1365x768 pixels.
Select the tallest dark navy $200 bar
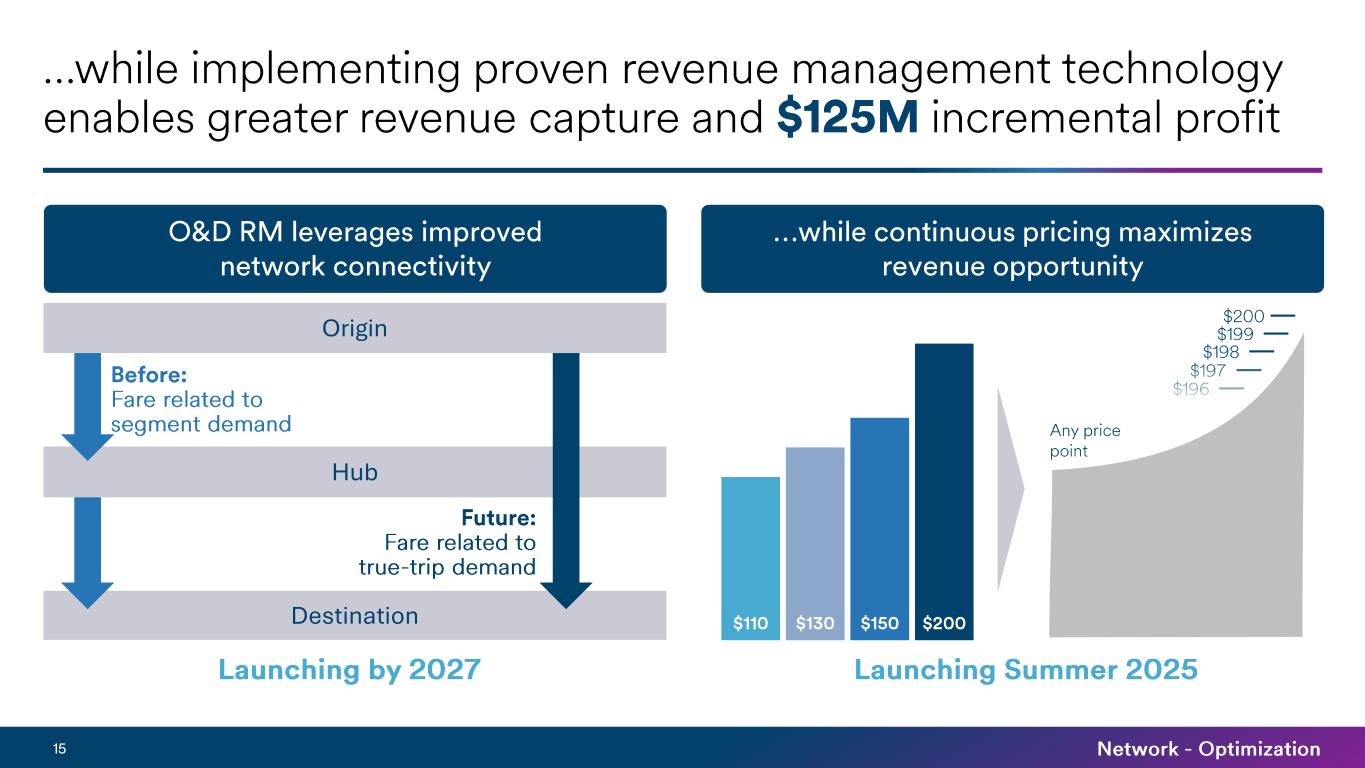pyautogui.click(x=944, y=480)
